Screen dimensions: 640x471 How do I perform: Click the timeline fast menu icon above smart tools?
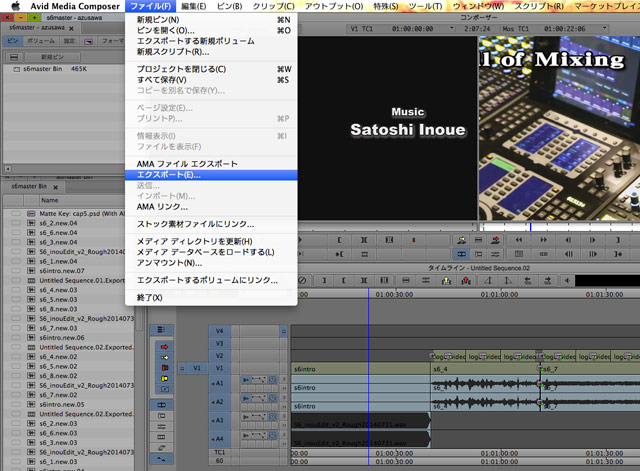(x=161, y=329)
